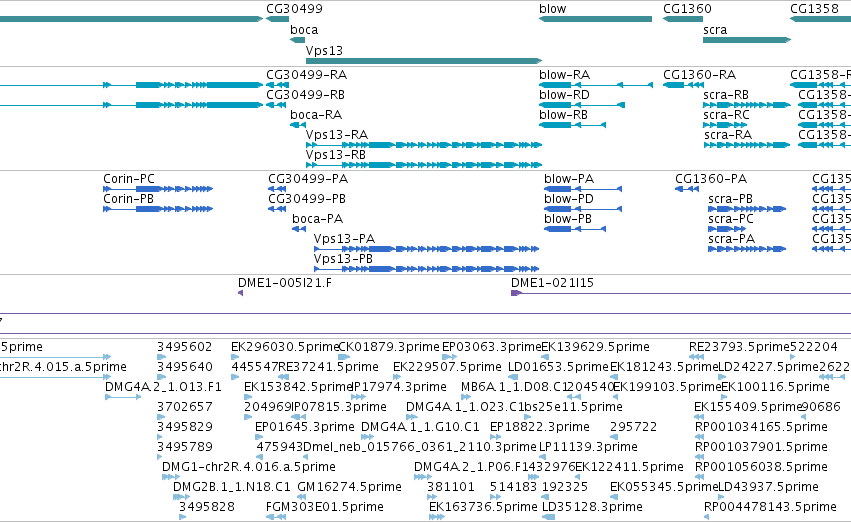Select the scra-PC protein label

(x=731, y=219)
